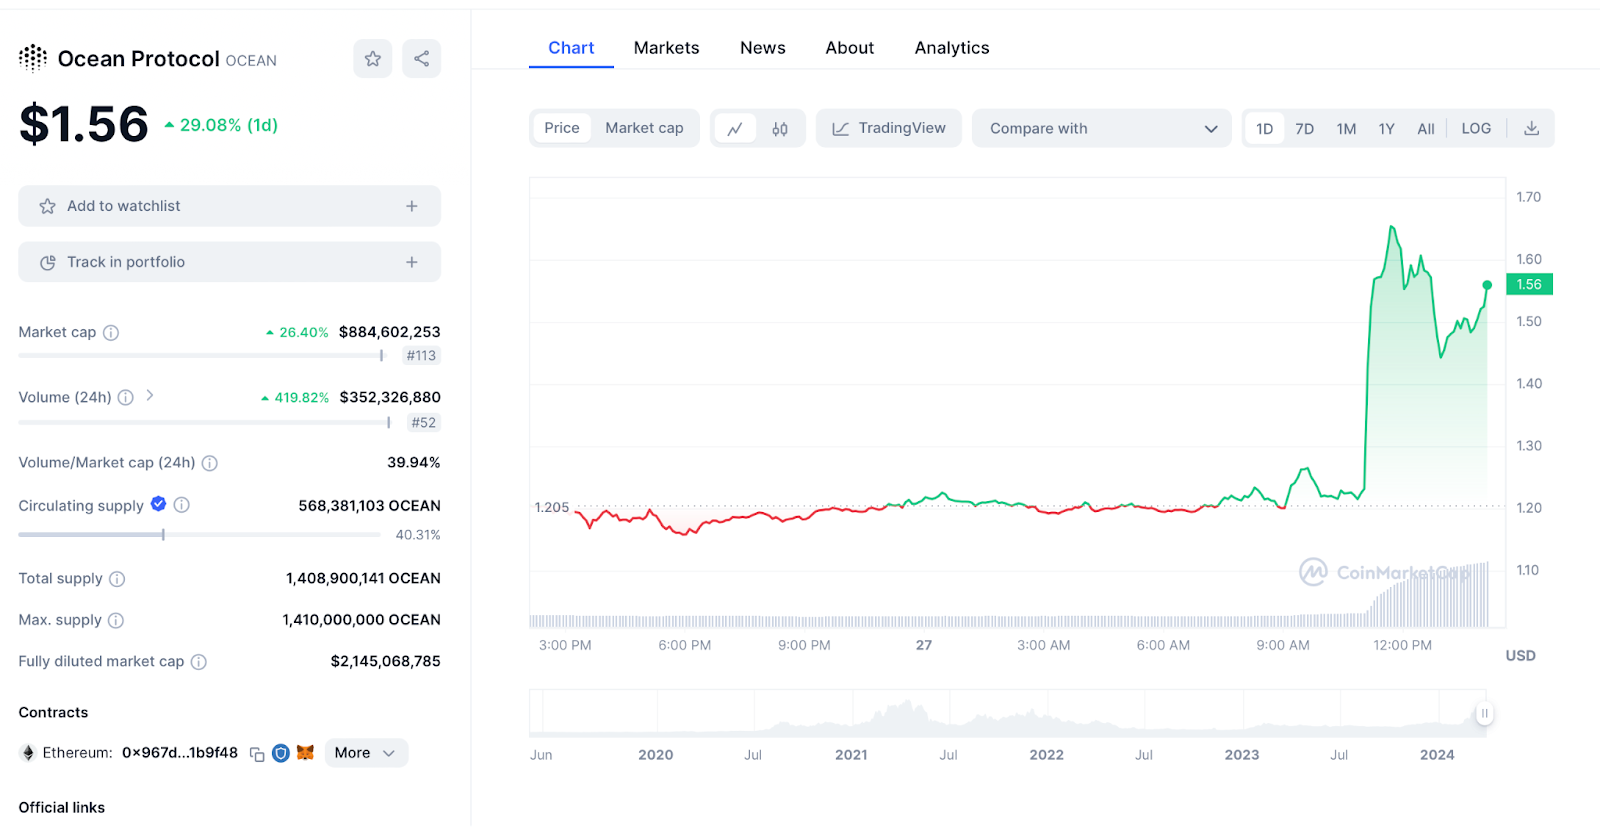Screen dimensions: 1600x827
Task: Star Ocean Protocol as favorite
Action: point(373,59)
